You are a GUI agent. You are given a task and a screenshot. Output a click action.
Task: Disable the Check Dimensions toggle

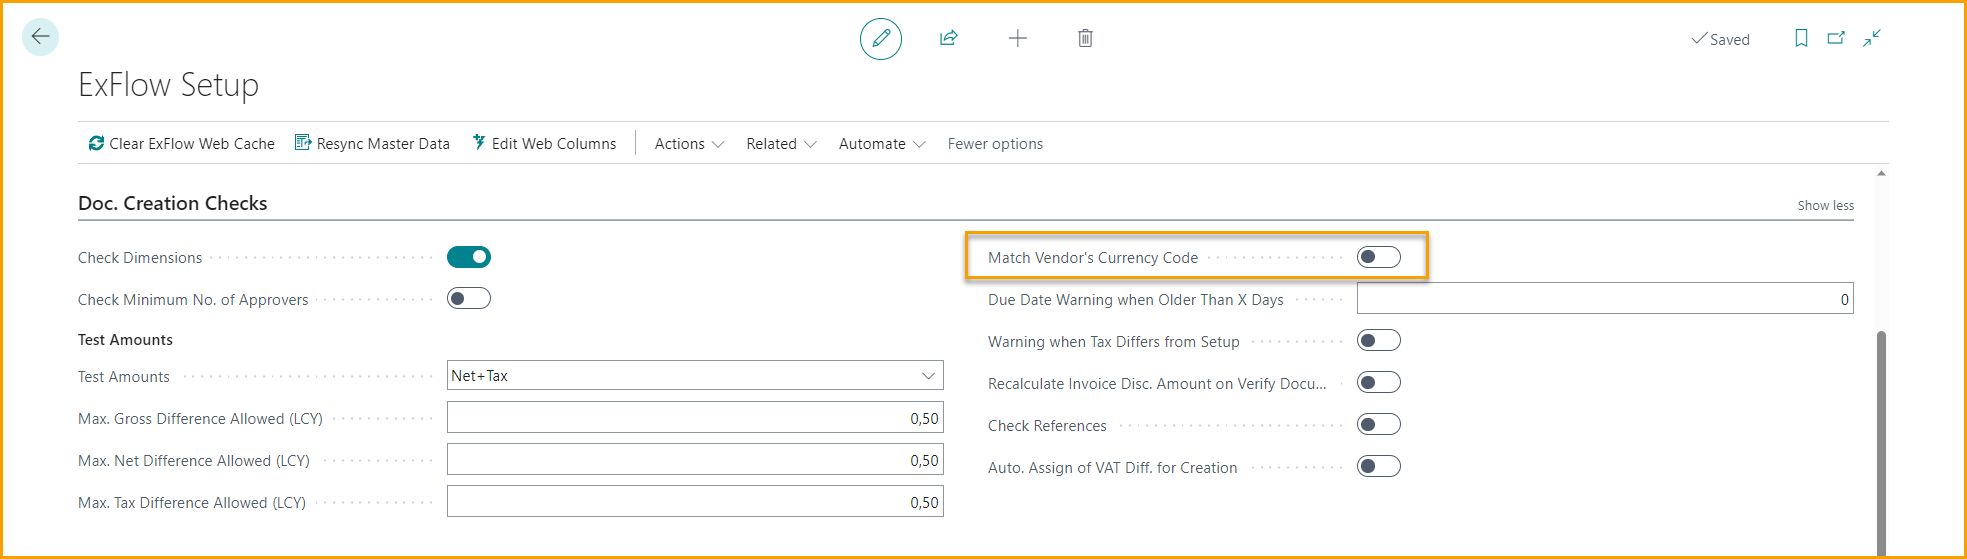(x=469, y=257)
